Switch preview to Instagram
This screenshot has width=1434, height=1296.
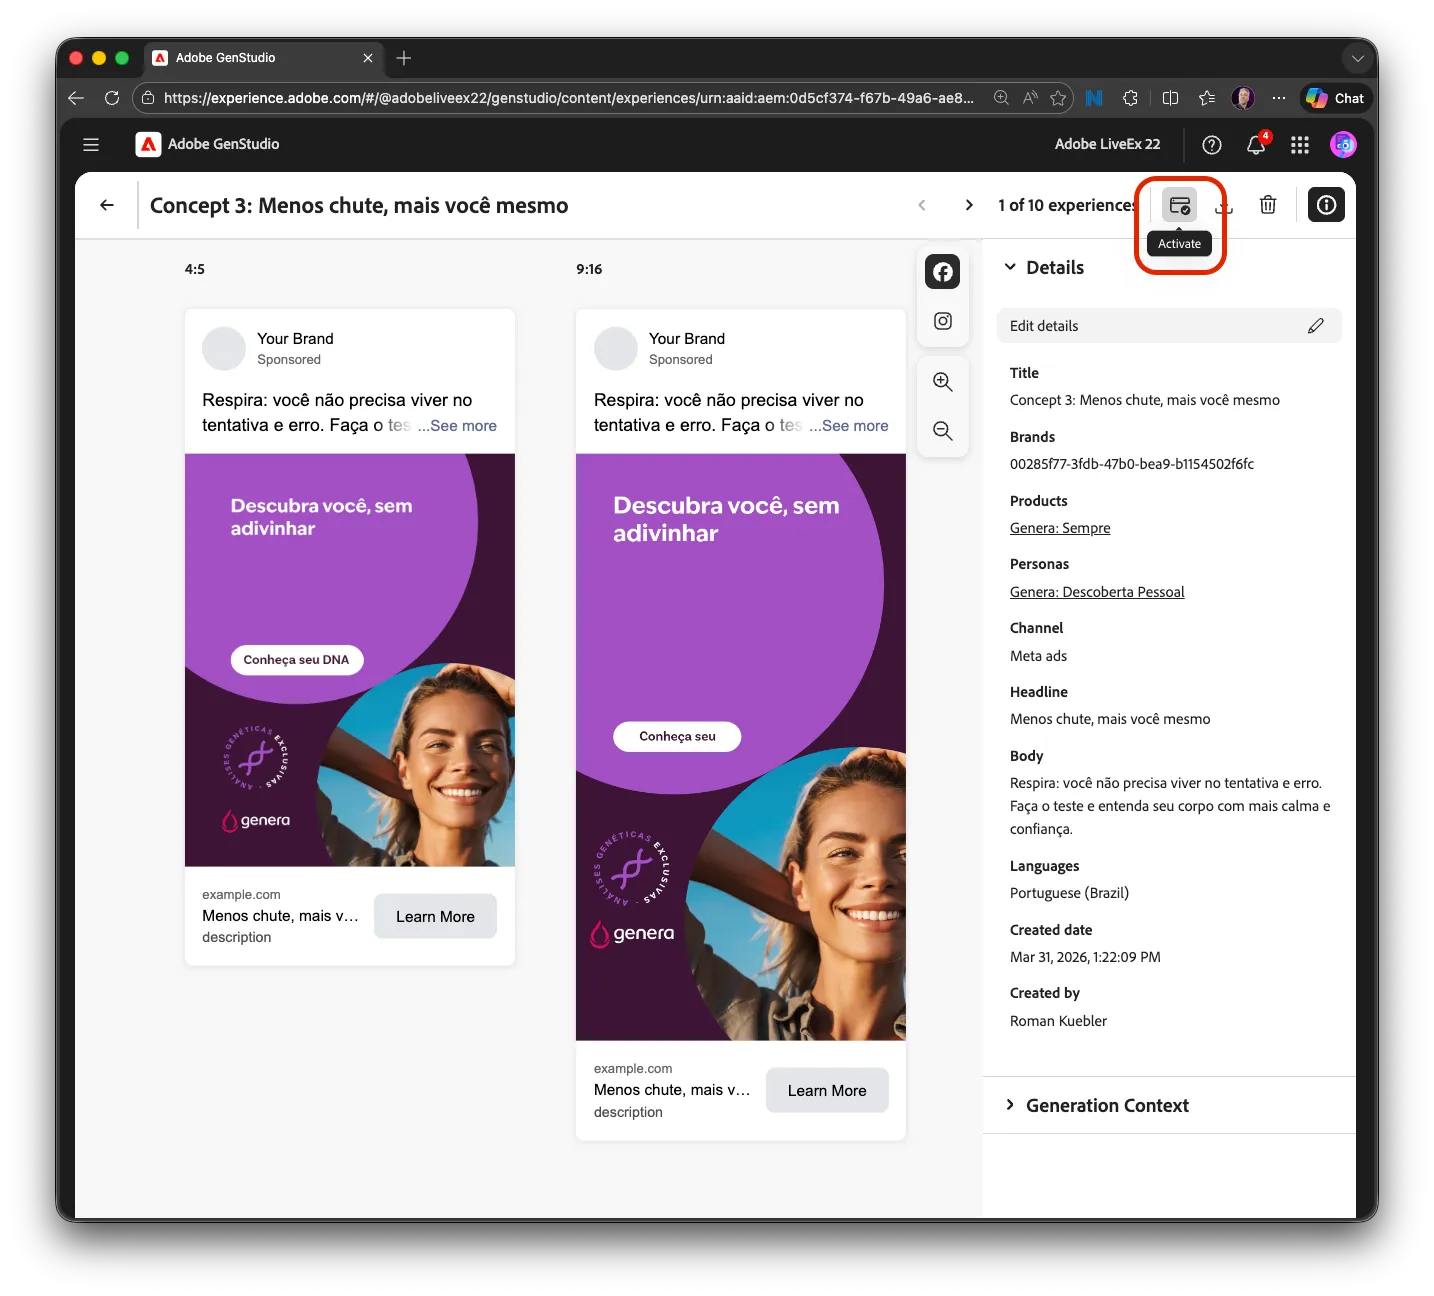tap(942, 321)
